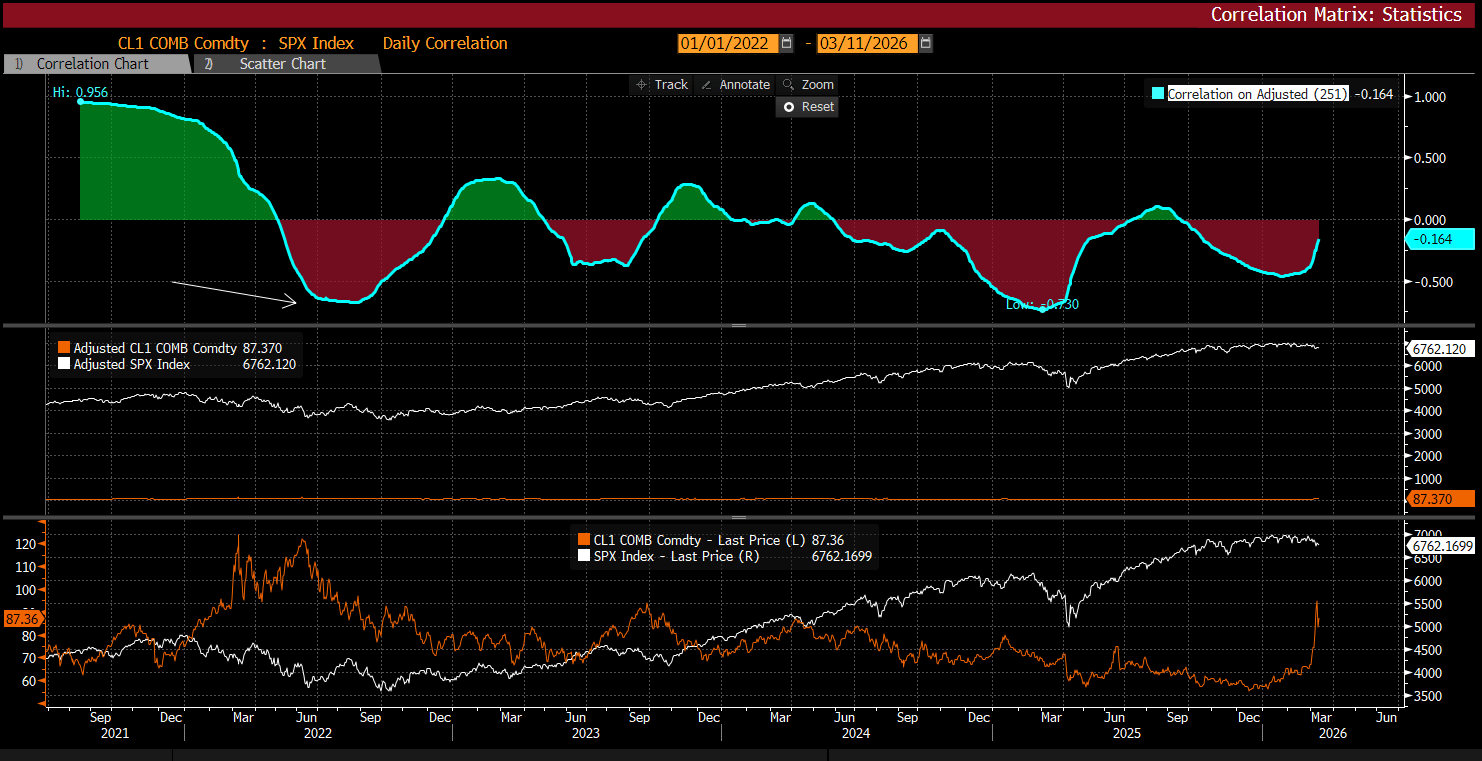Viewport: 1482px width, 761px height.
Task: Click the Zoom magnifier icon
Action: [x=788, y=85]
